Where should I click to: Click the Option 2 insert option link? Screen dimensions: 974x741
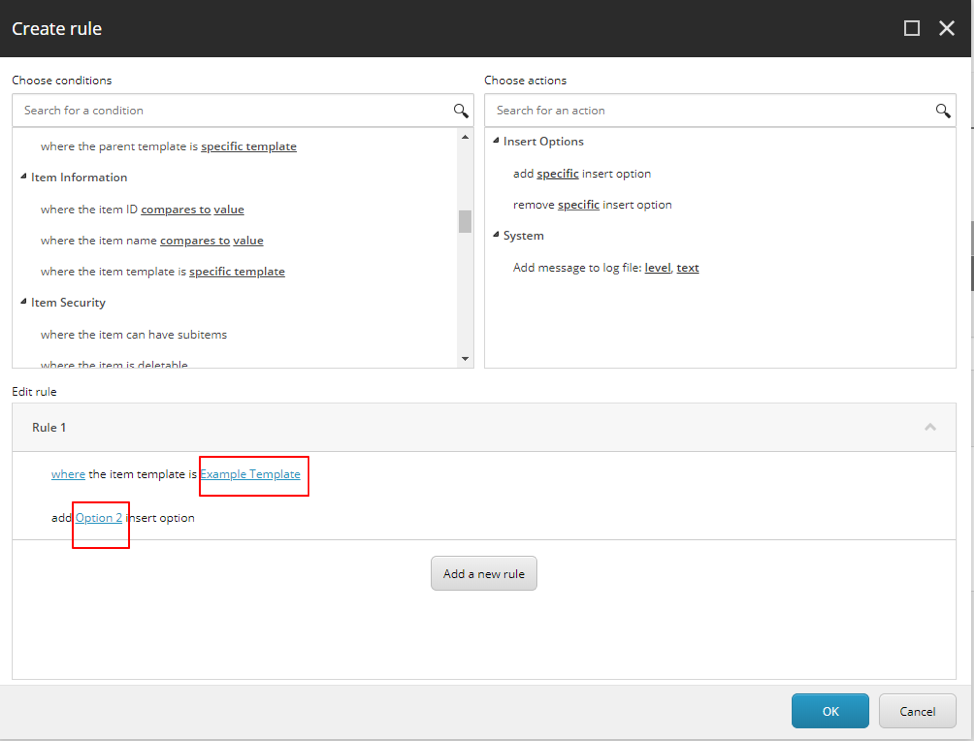[x=99, y=518]
